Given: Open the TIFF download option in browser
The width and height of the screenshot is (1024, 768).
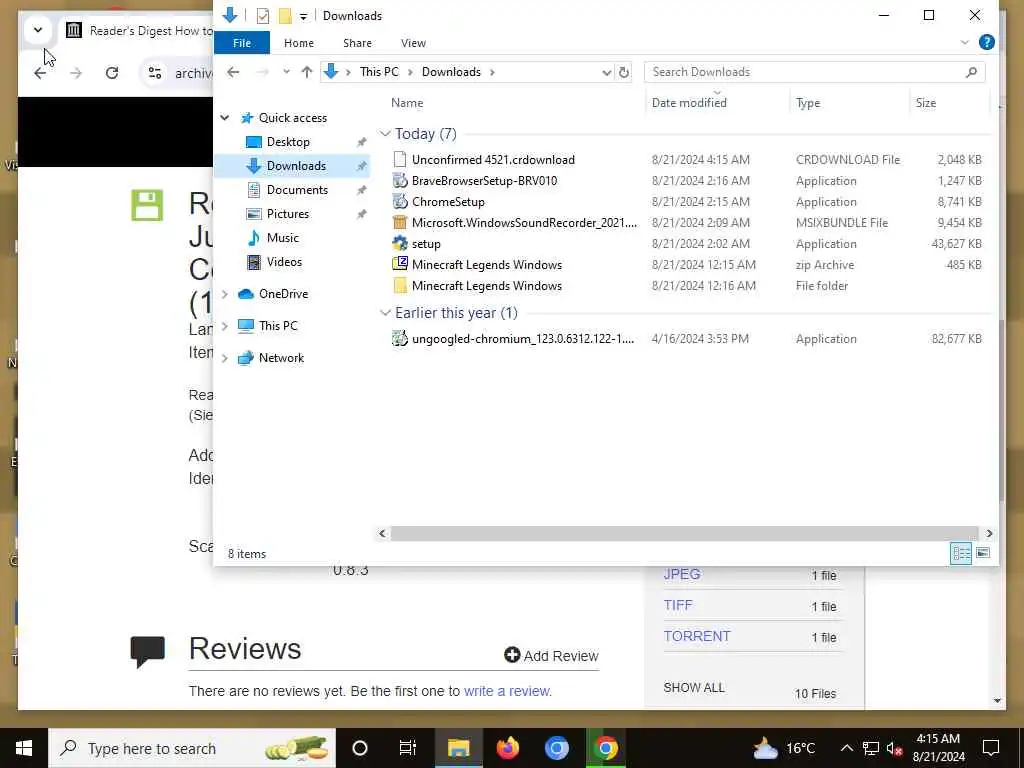Looking at the screenshot, I should click(678, 605).
